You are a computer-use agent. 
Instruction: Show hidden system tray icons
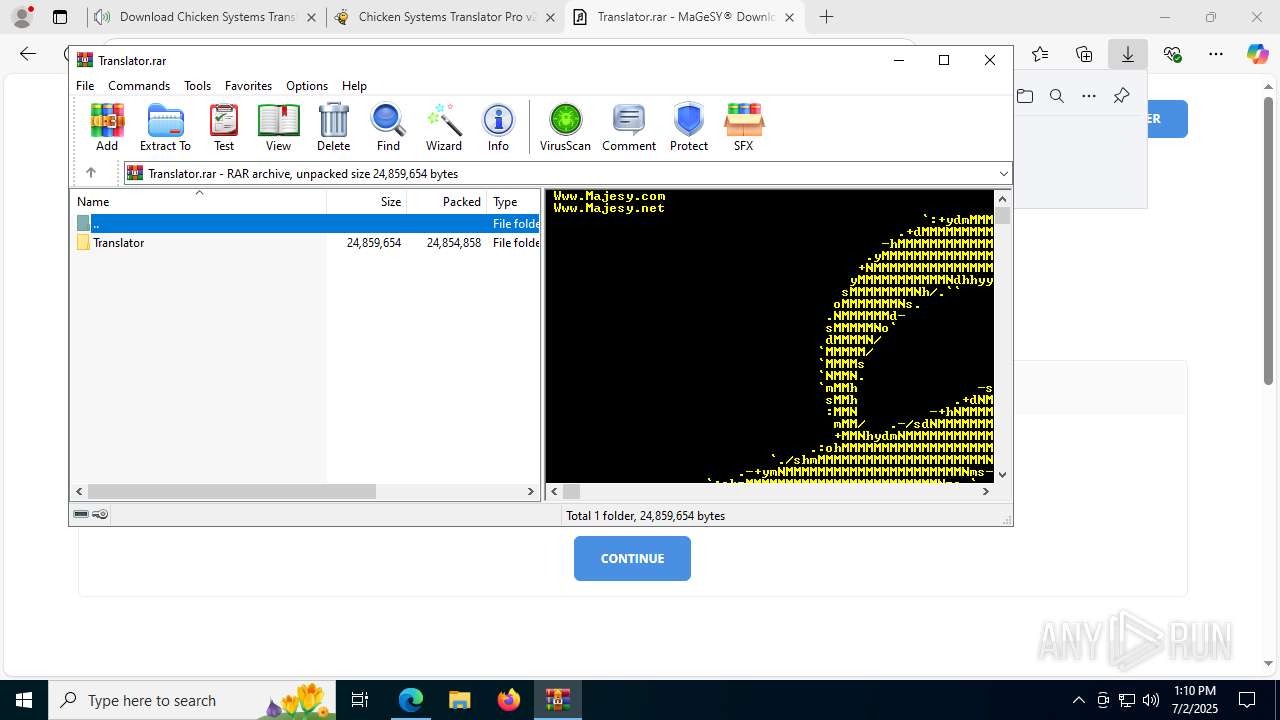pos(1078,700)
